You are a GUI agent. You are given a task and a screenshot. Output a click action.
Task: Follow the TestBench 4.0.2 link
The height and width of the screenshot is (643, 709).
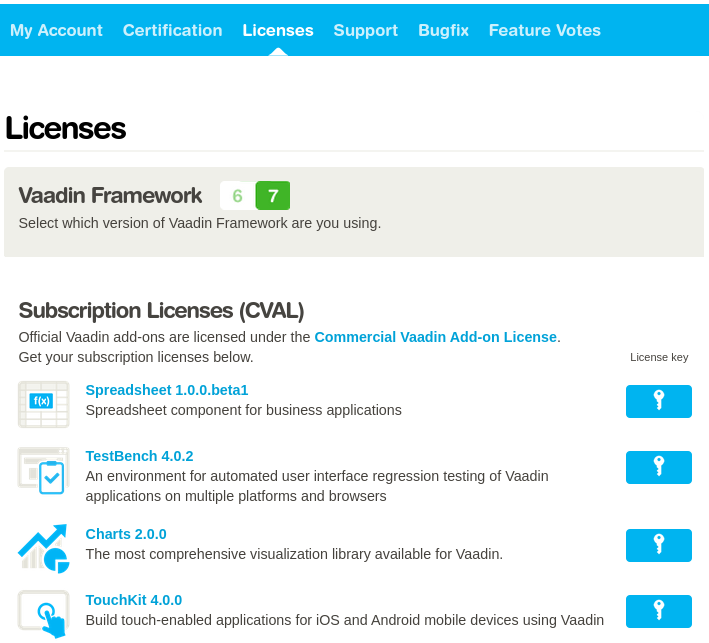pos(139,456)
